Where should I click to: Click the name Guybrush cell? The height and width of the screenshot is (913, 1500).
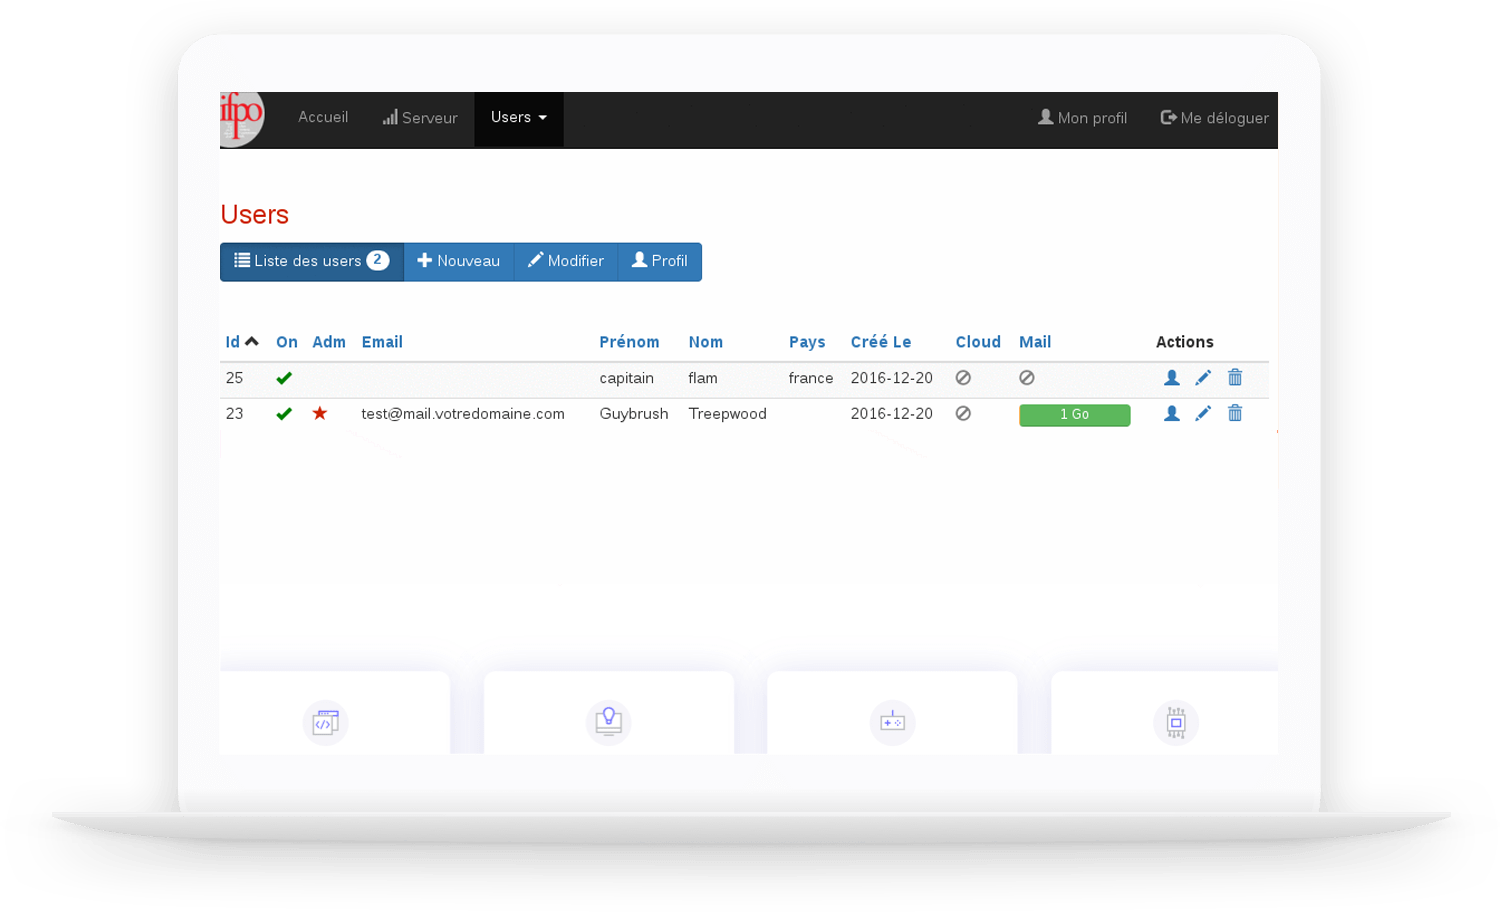634,414
